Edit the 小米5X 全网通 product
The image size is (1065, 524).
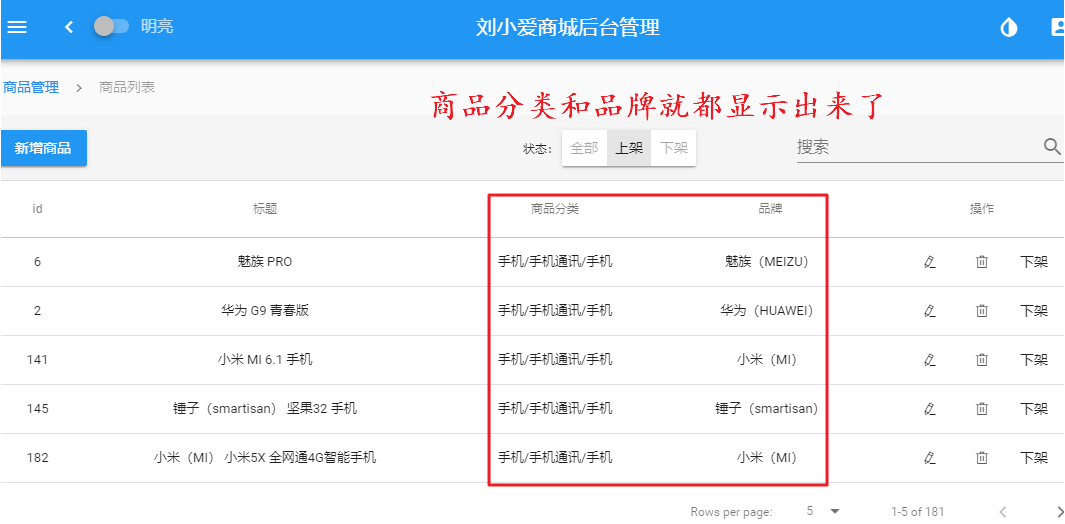point(930,457)
